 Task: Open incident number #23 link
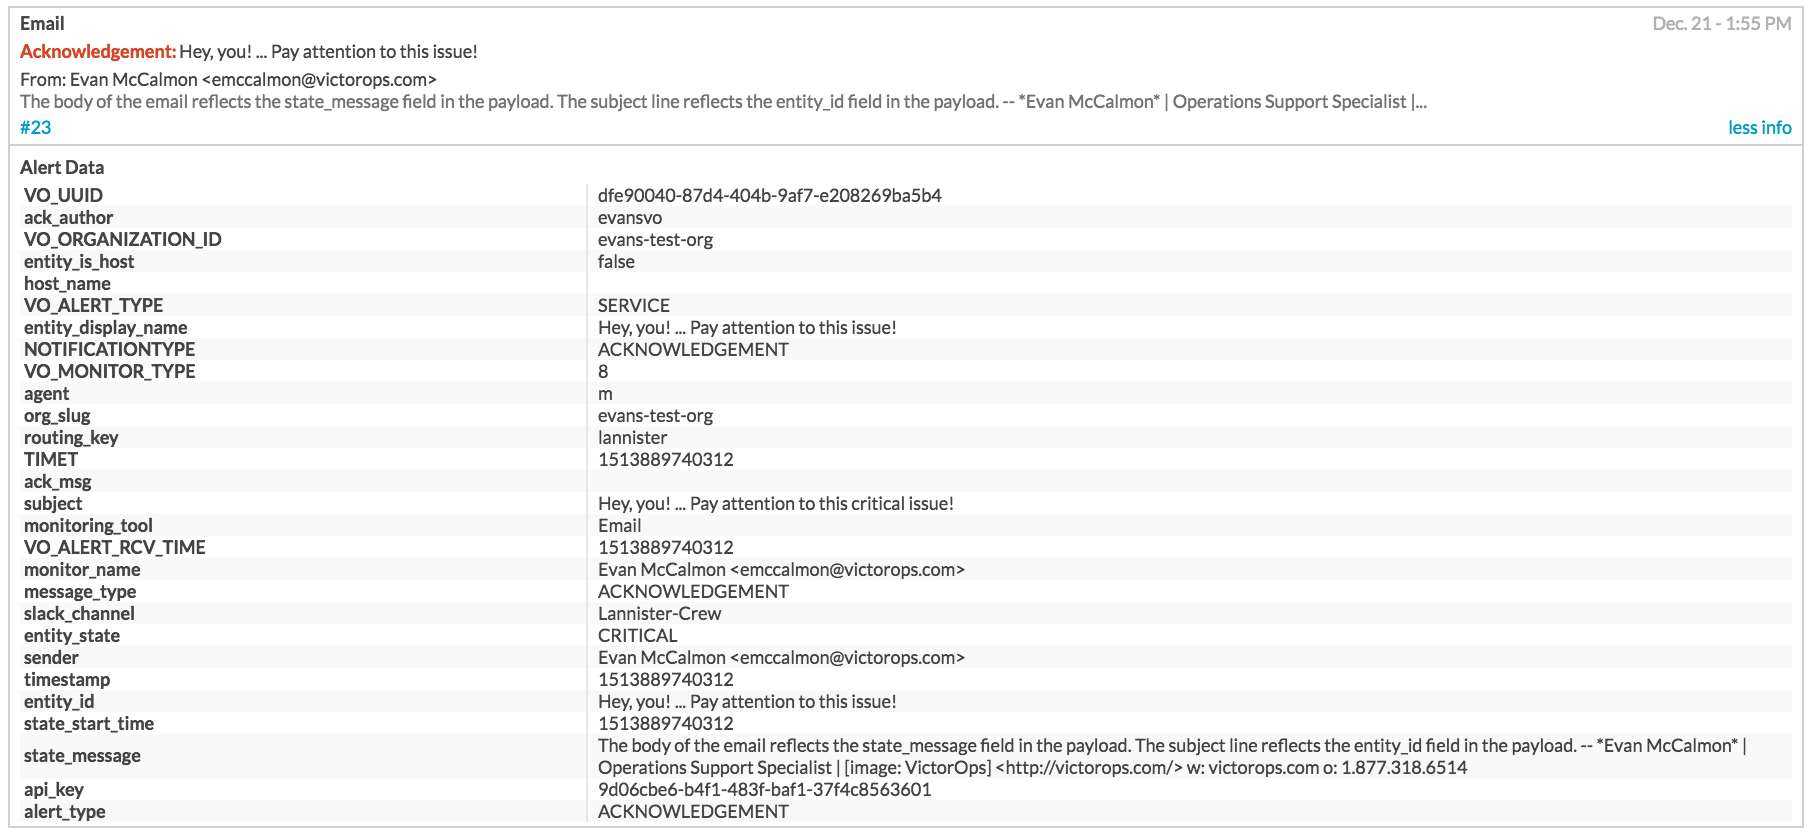35,127
